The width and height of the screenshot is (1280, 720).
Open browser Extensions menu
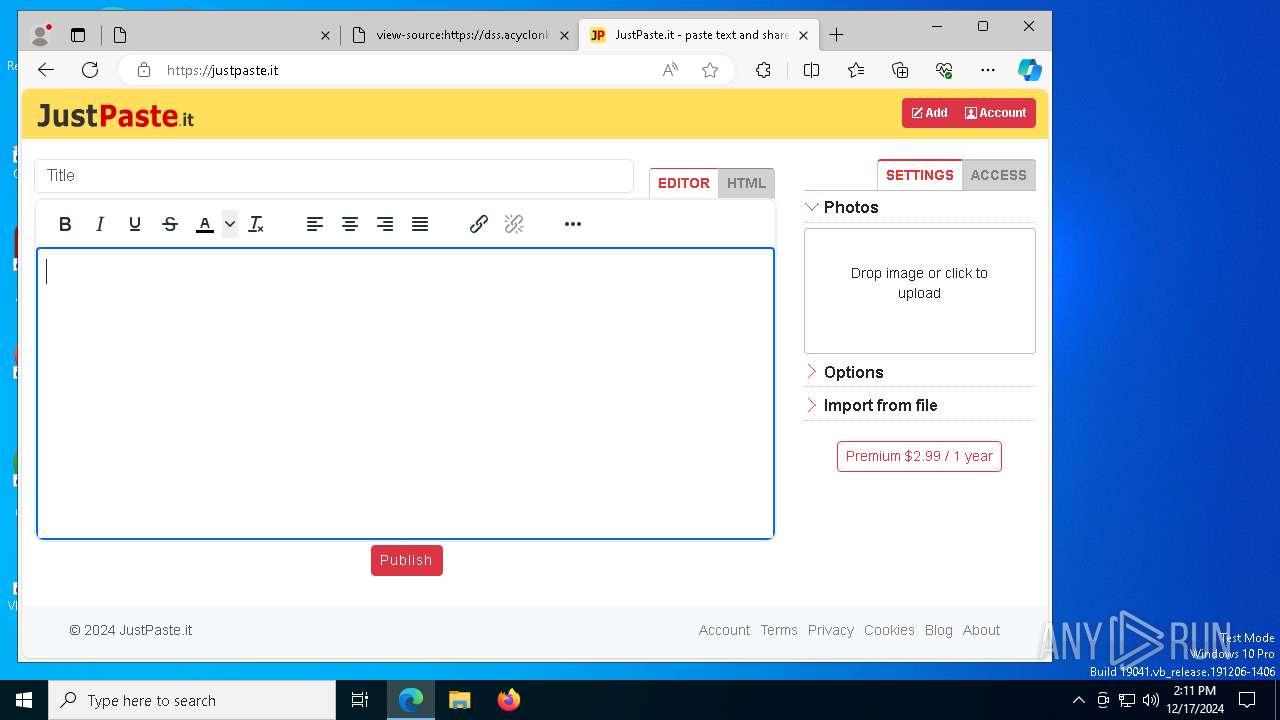(763, 70)
